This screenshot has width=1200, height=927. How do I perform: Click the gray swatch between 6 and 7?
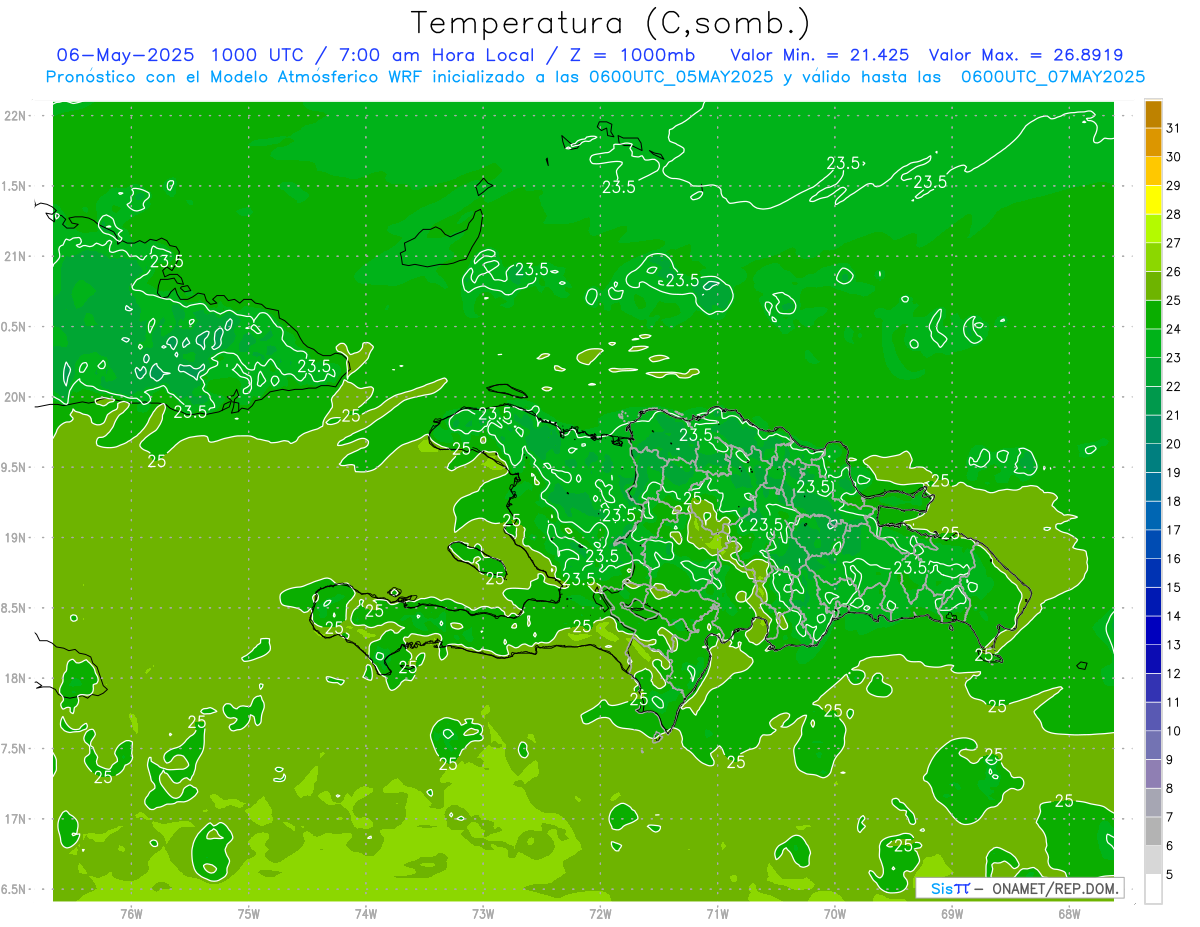(1153, 832)
